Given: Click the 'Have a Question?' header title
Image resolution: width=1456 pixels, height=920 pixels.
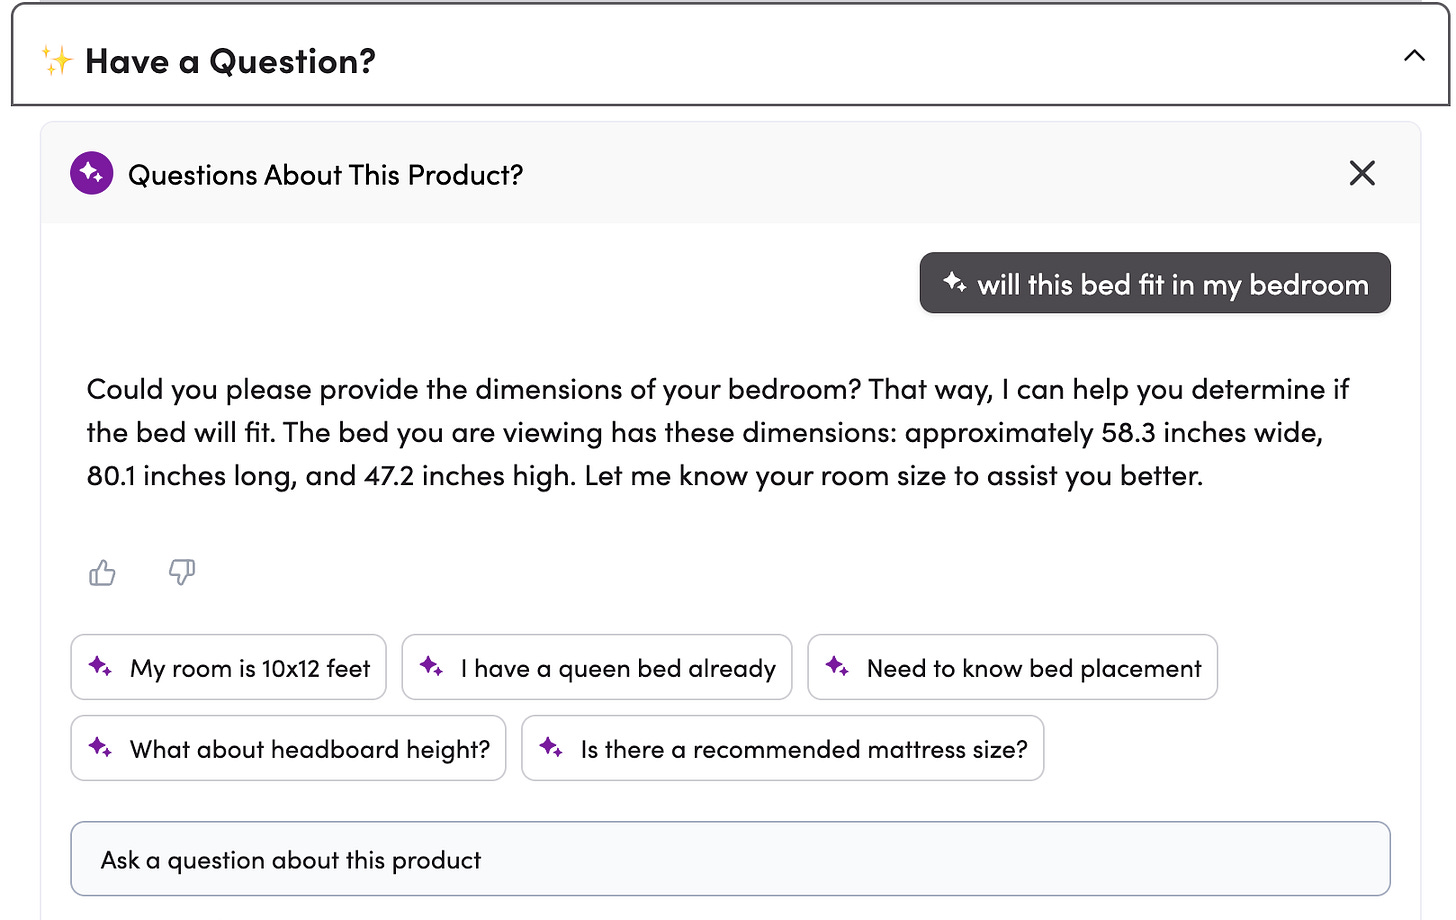Looking at the screenshot, I should click(x=230, y=62).
